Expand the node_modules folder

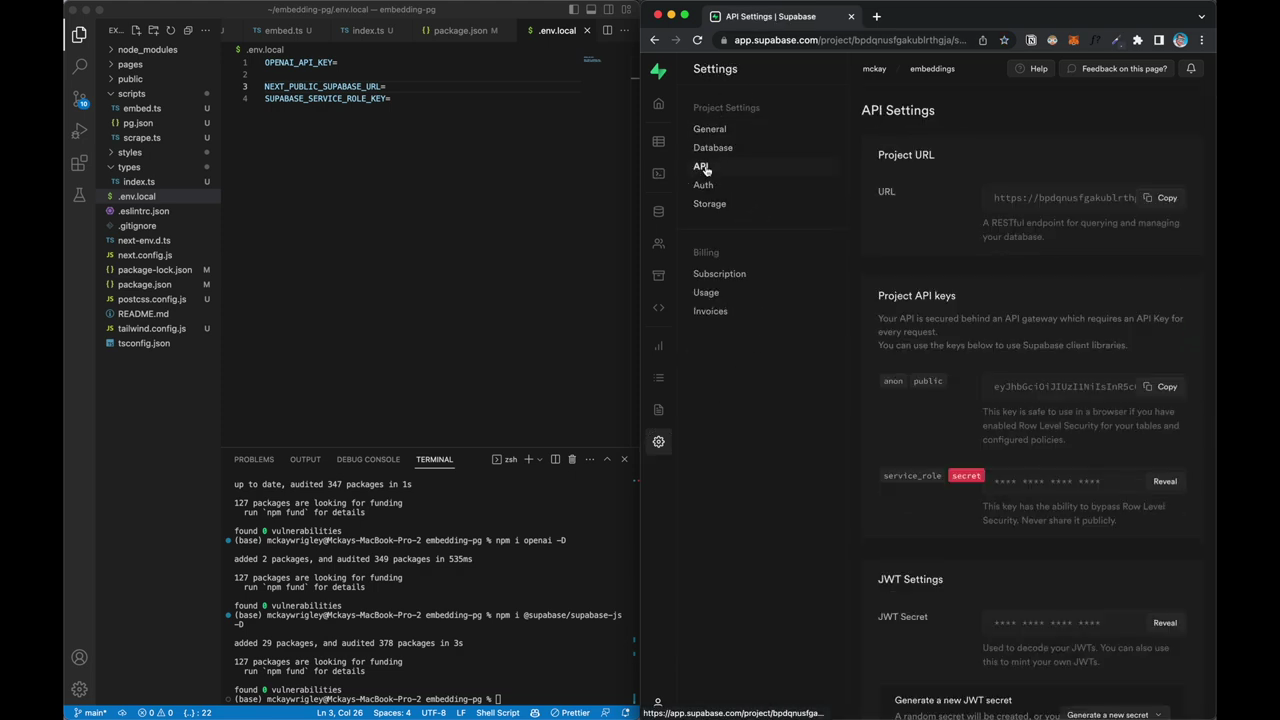(147, 49)
